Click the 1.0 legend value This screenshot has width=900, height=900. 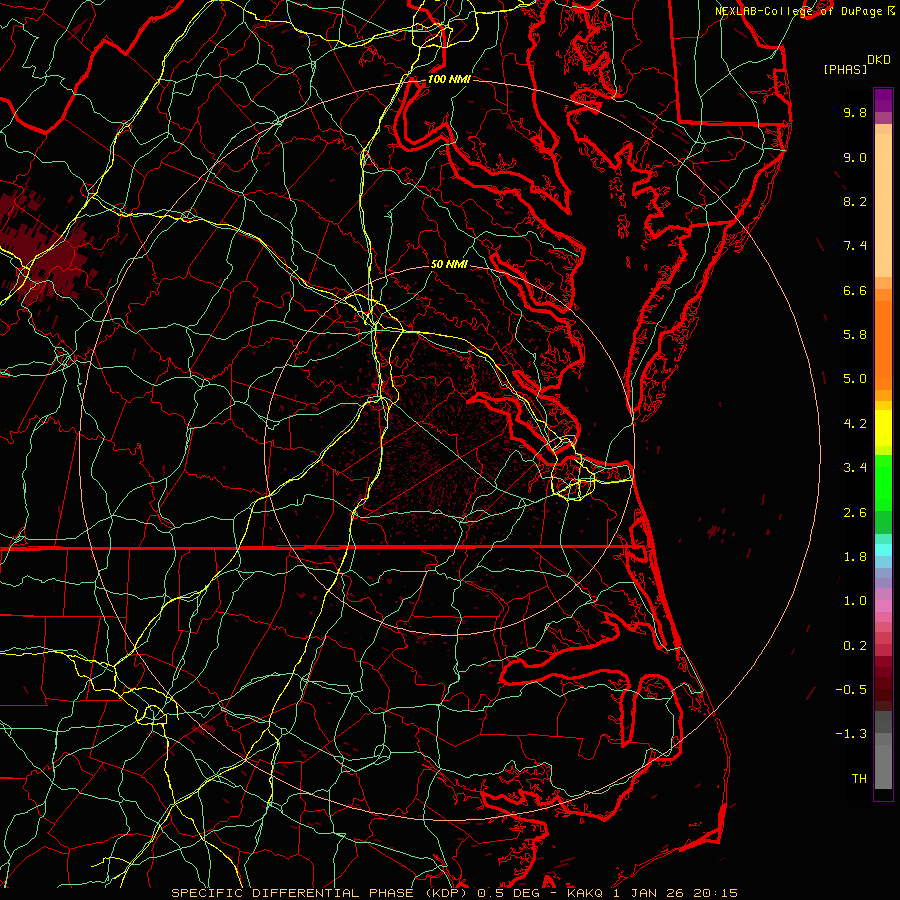pyautogui.click(x=855, y=601)
